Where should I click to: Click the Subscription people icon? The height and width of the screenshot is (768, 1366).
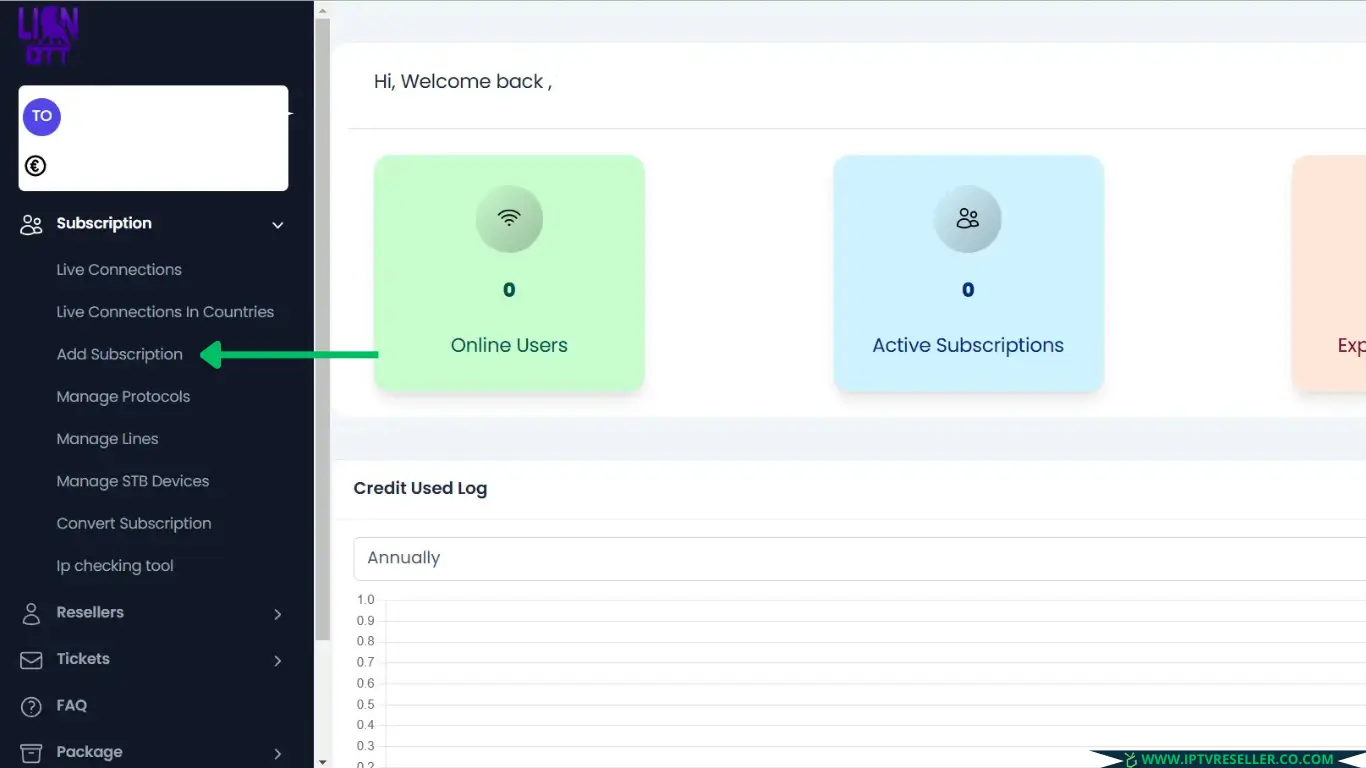32,224
